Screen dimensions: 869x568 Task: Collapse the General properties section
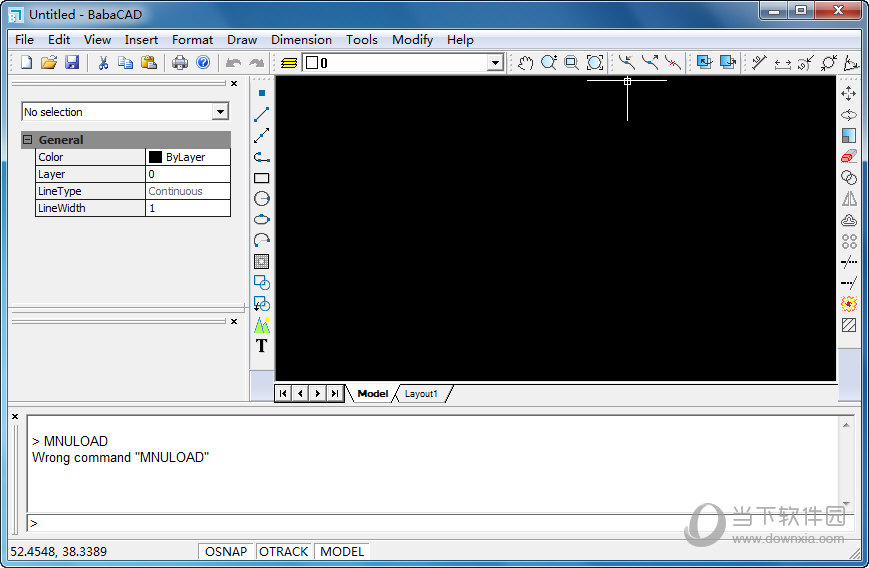[x=27, y=140]
